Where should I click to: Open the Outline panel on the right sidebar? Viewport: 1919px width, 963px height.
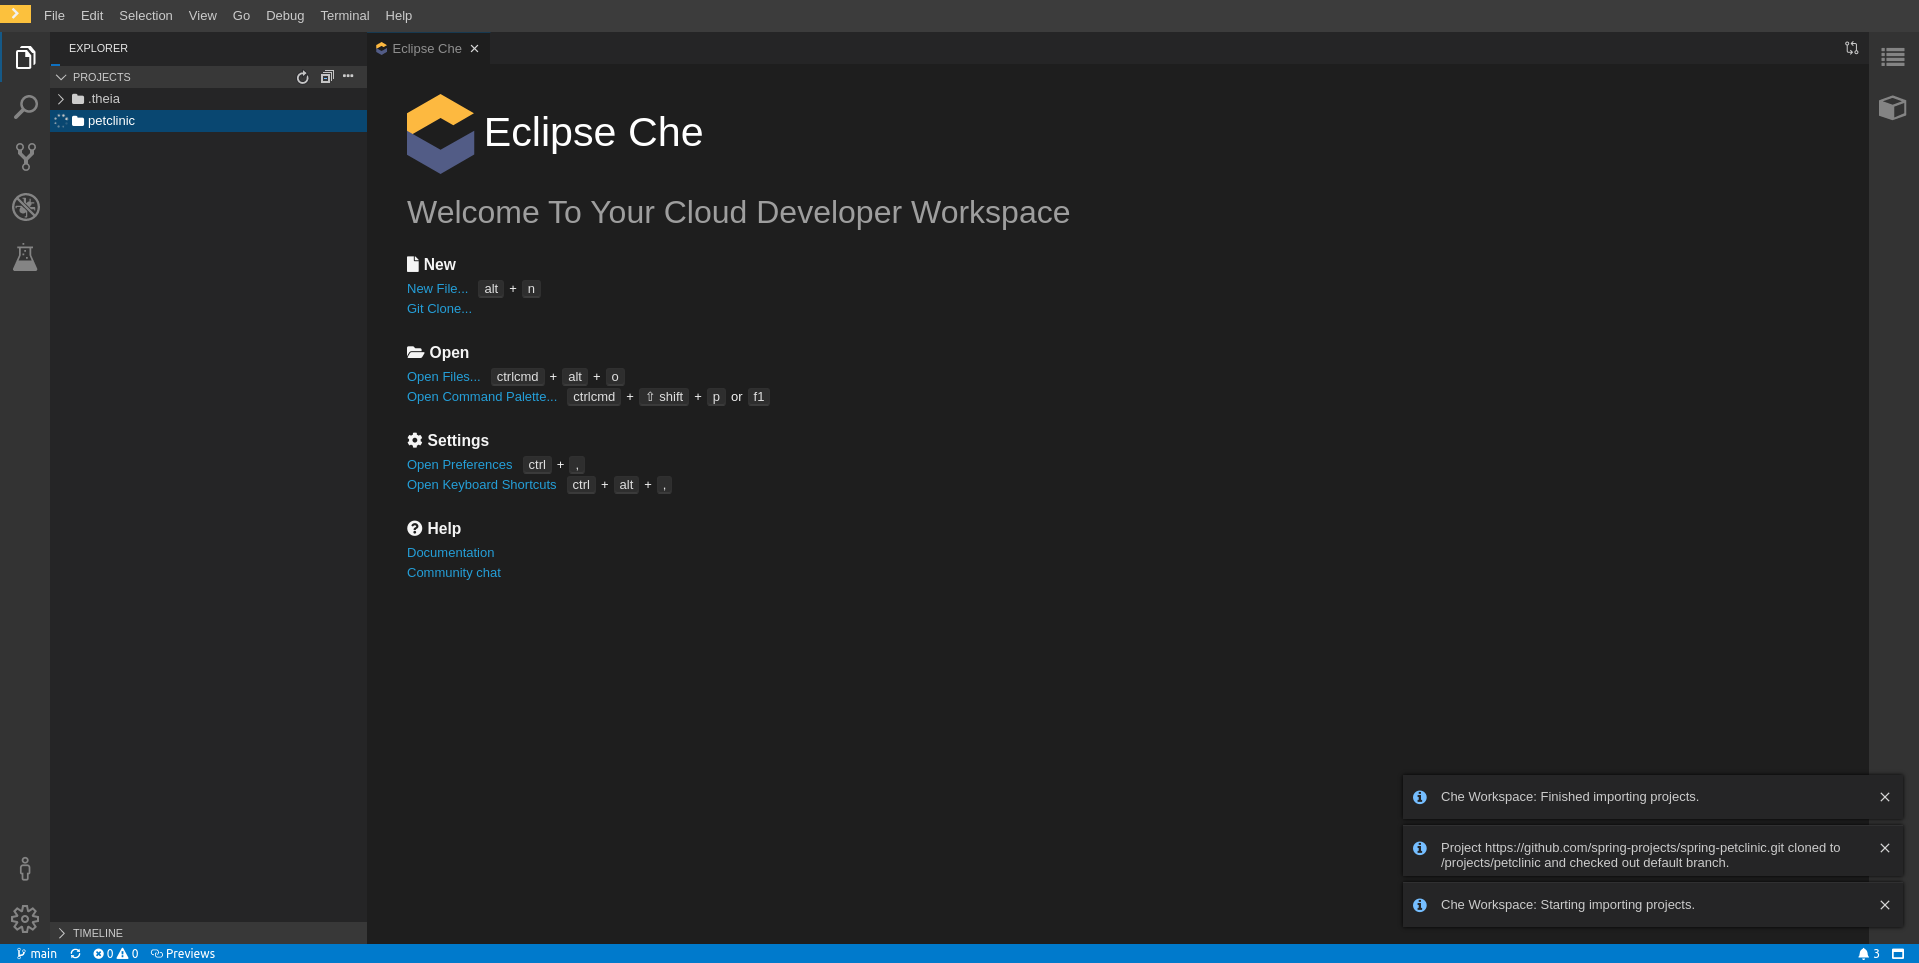coord(1893,57)
